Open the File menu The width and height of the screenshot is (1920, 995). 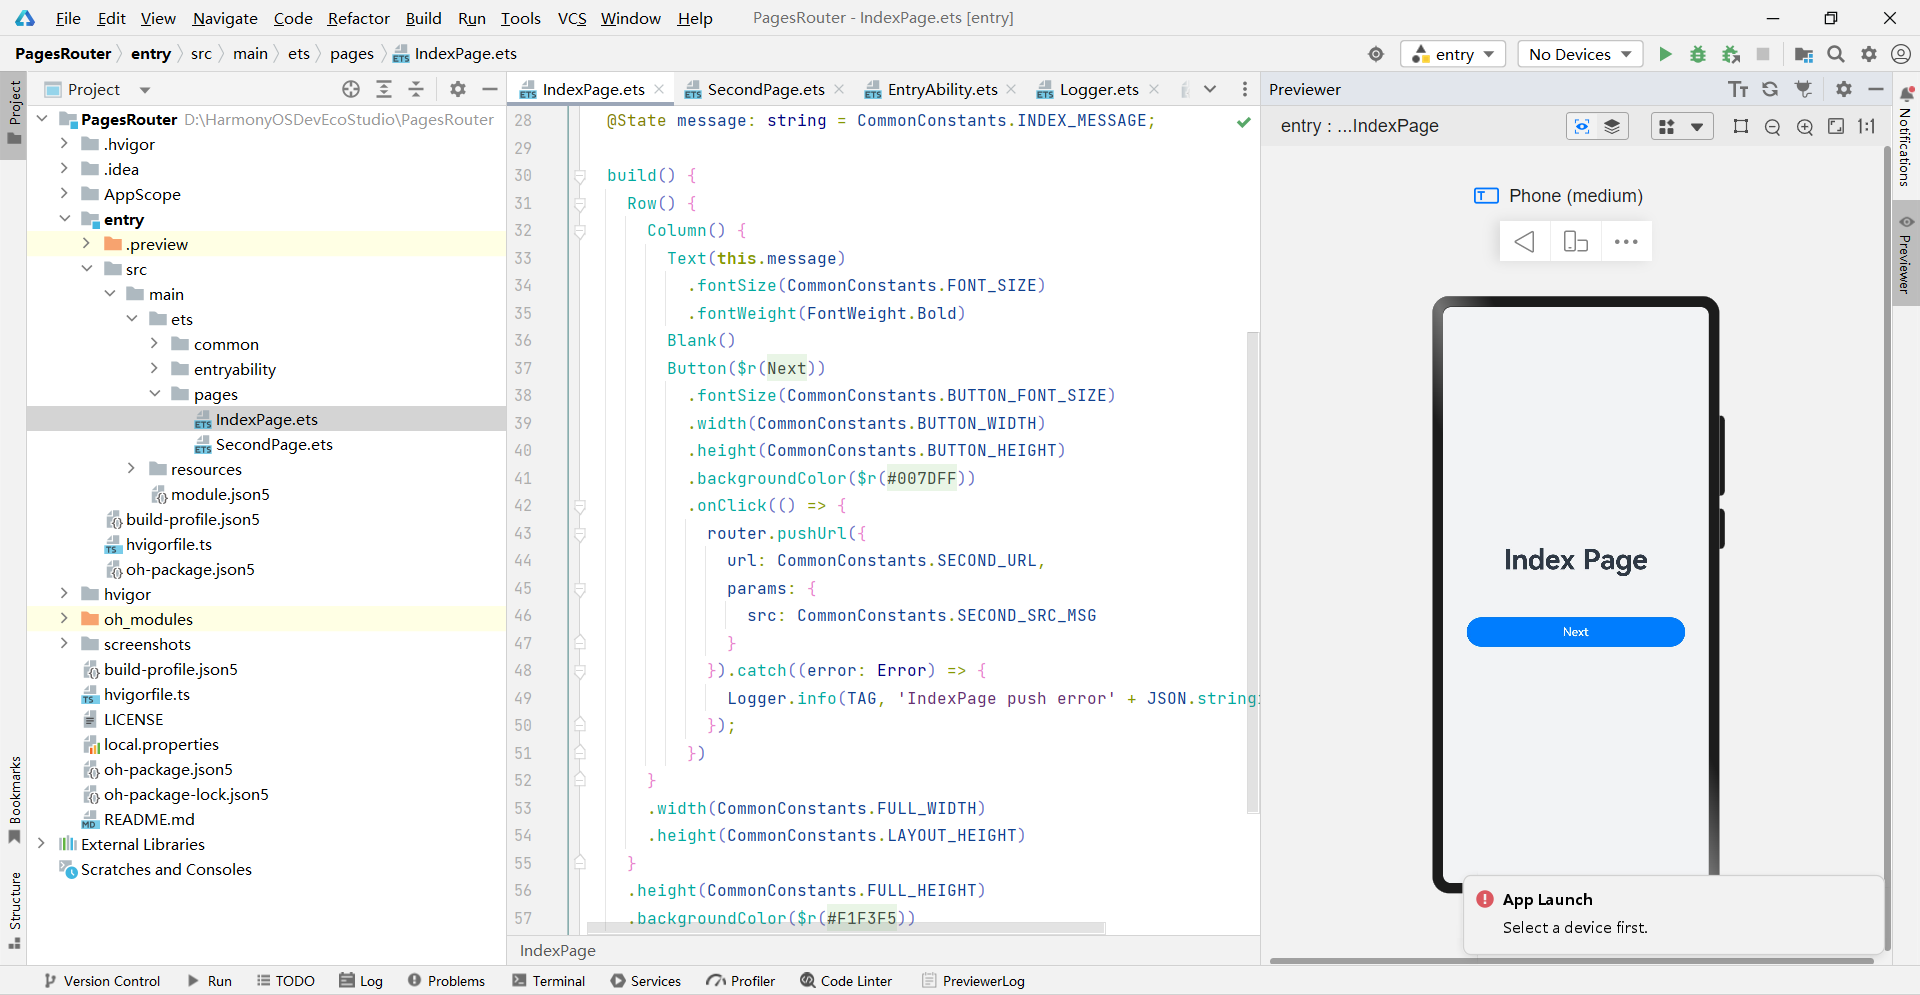[68, 18]
